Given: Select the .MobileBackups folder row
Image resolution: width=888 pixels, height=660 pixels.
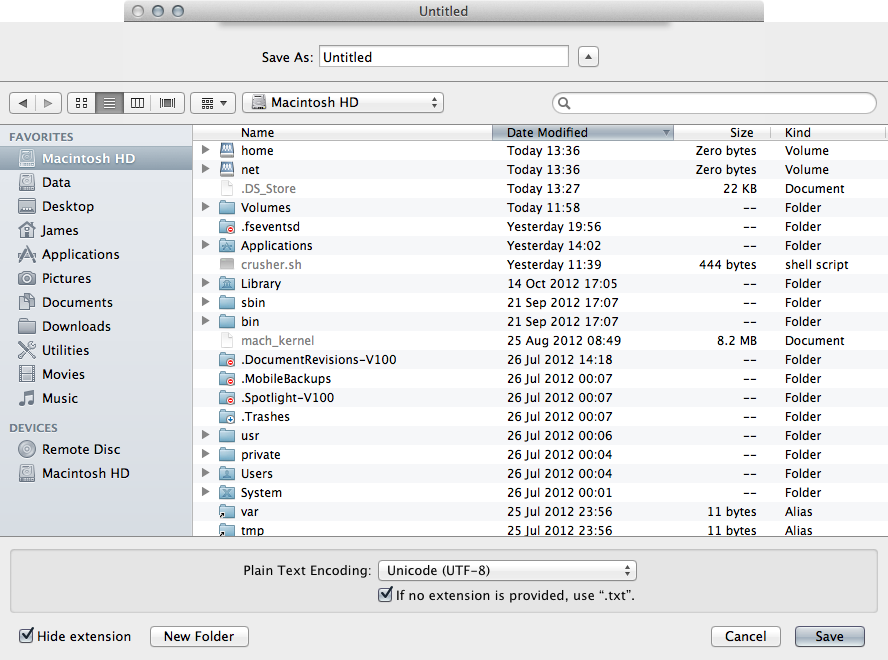Looking at the screenshot, I should pyautogui.click(x=540, y=378).
